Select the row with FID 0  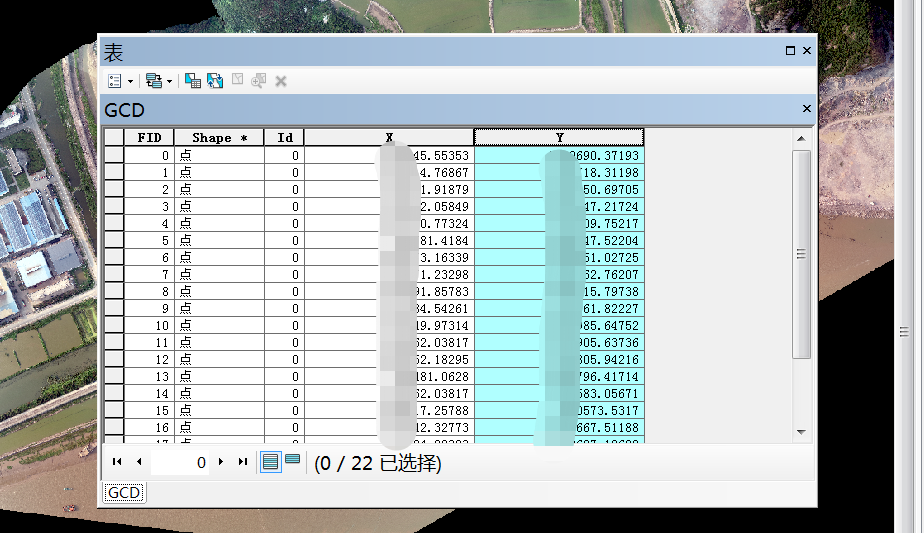[114, 156]
